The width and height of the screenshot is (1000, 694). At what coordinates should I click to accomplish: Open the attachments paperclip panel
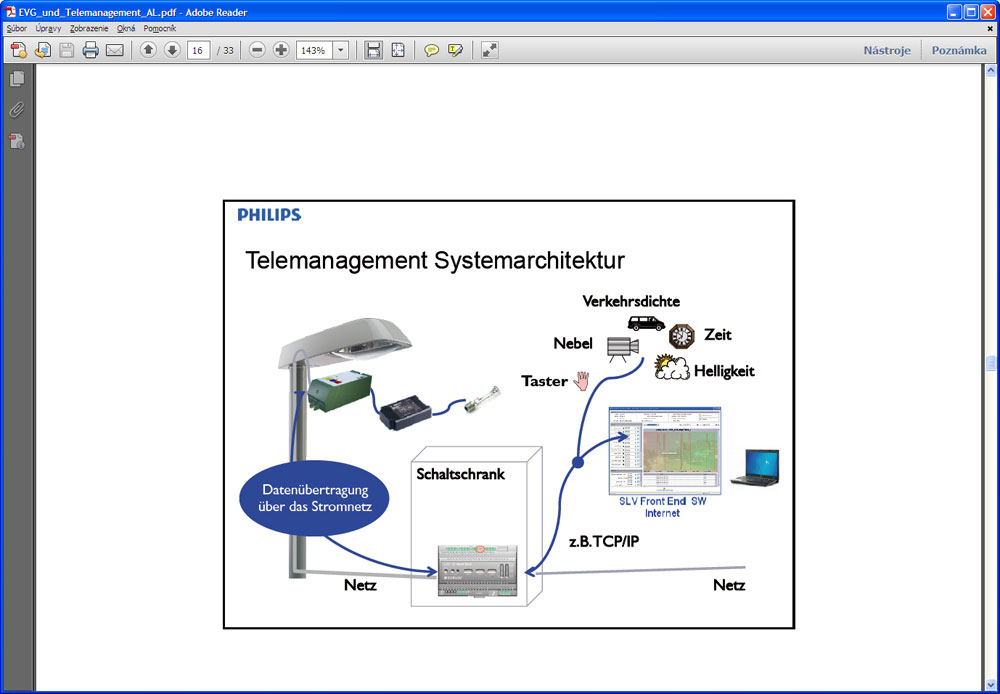tap(17, 110)
